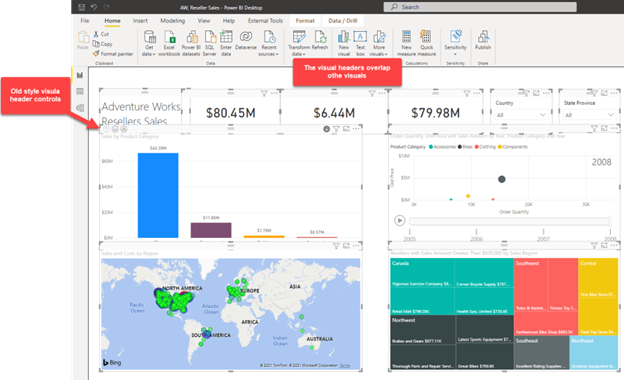Screen dimensions: 624x380
Task: Open filter icon on bar chart header
Action: click(336, 129)
